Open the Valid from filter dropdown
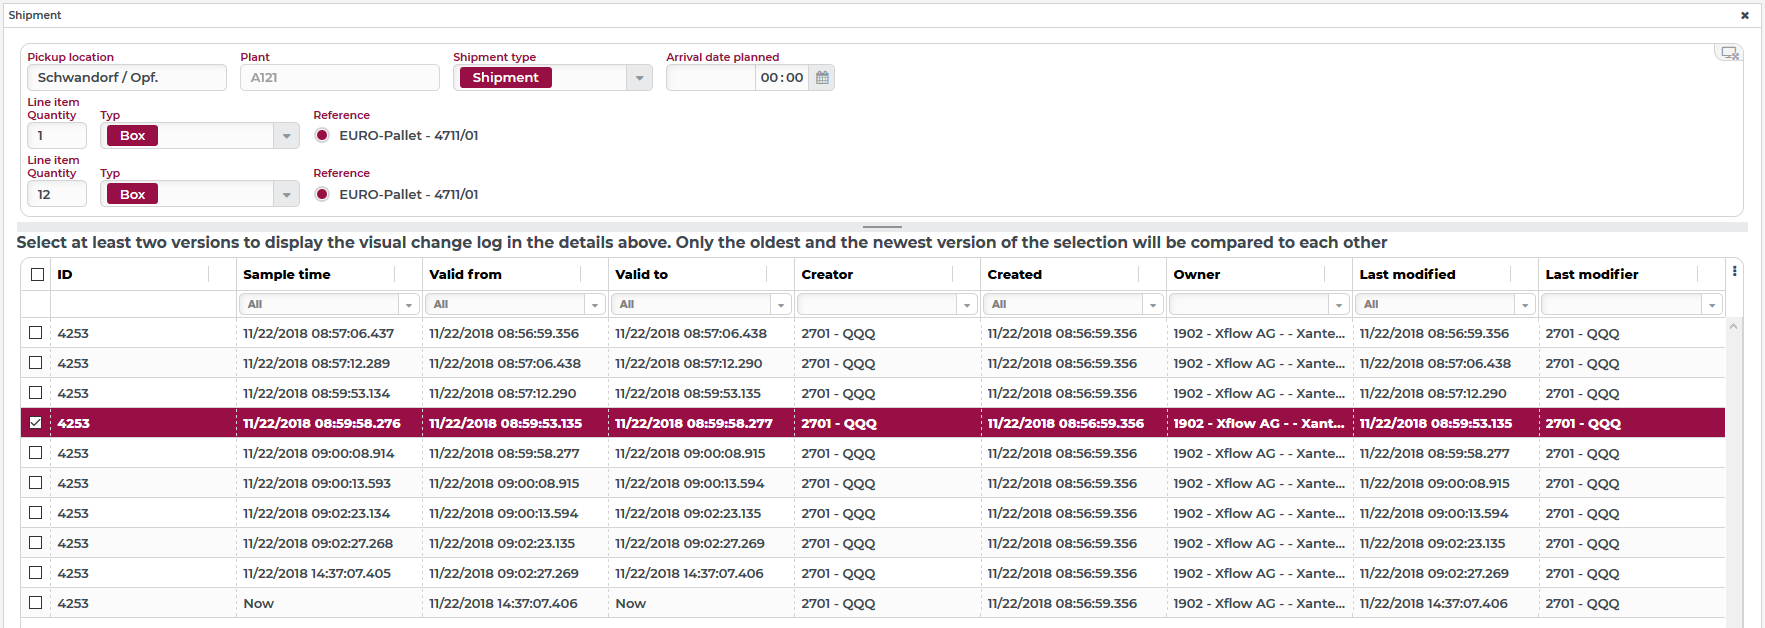The width and height of the screenshot is (1765, 628). [x=594, y=304]
